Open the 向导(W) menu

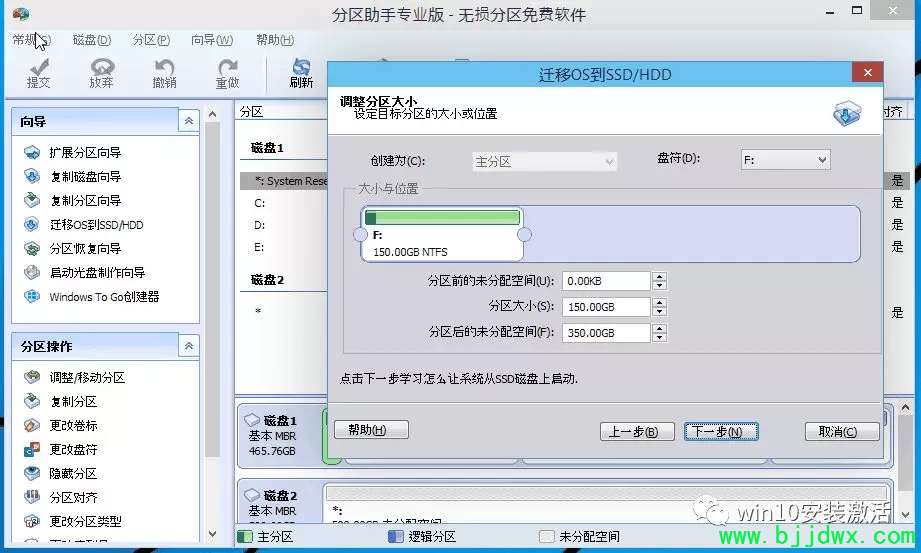click(x=212, y=40)
